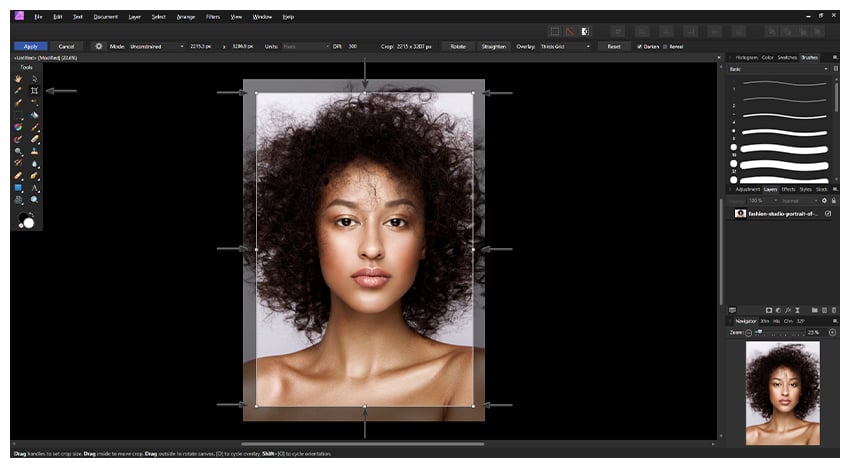This screenshot has width=850, height=468.
Task: Expand the Overlay dropdown (Thirds Grid)
Action: pyautogui.click(x=565, y=46)
